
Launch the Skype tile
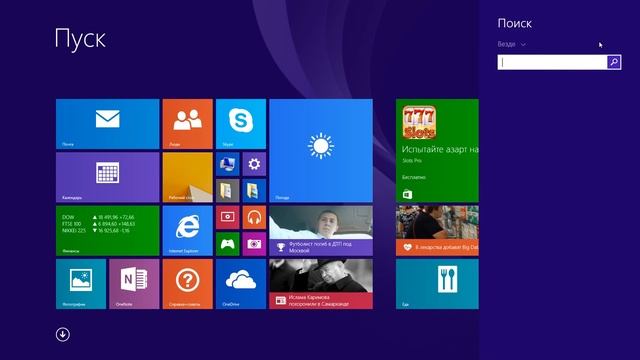point(241,124)
